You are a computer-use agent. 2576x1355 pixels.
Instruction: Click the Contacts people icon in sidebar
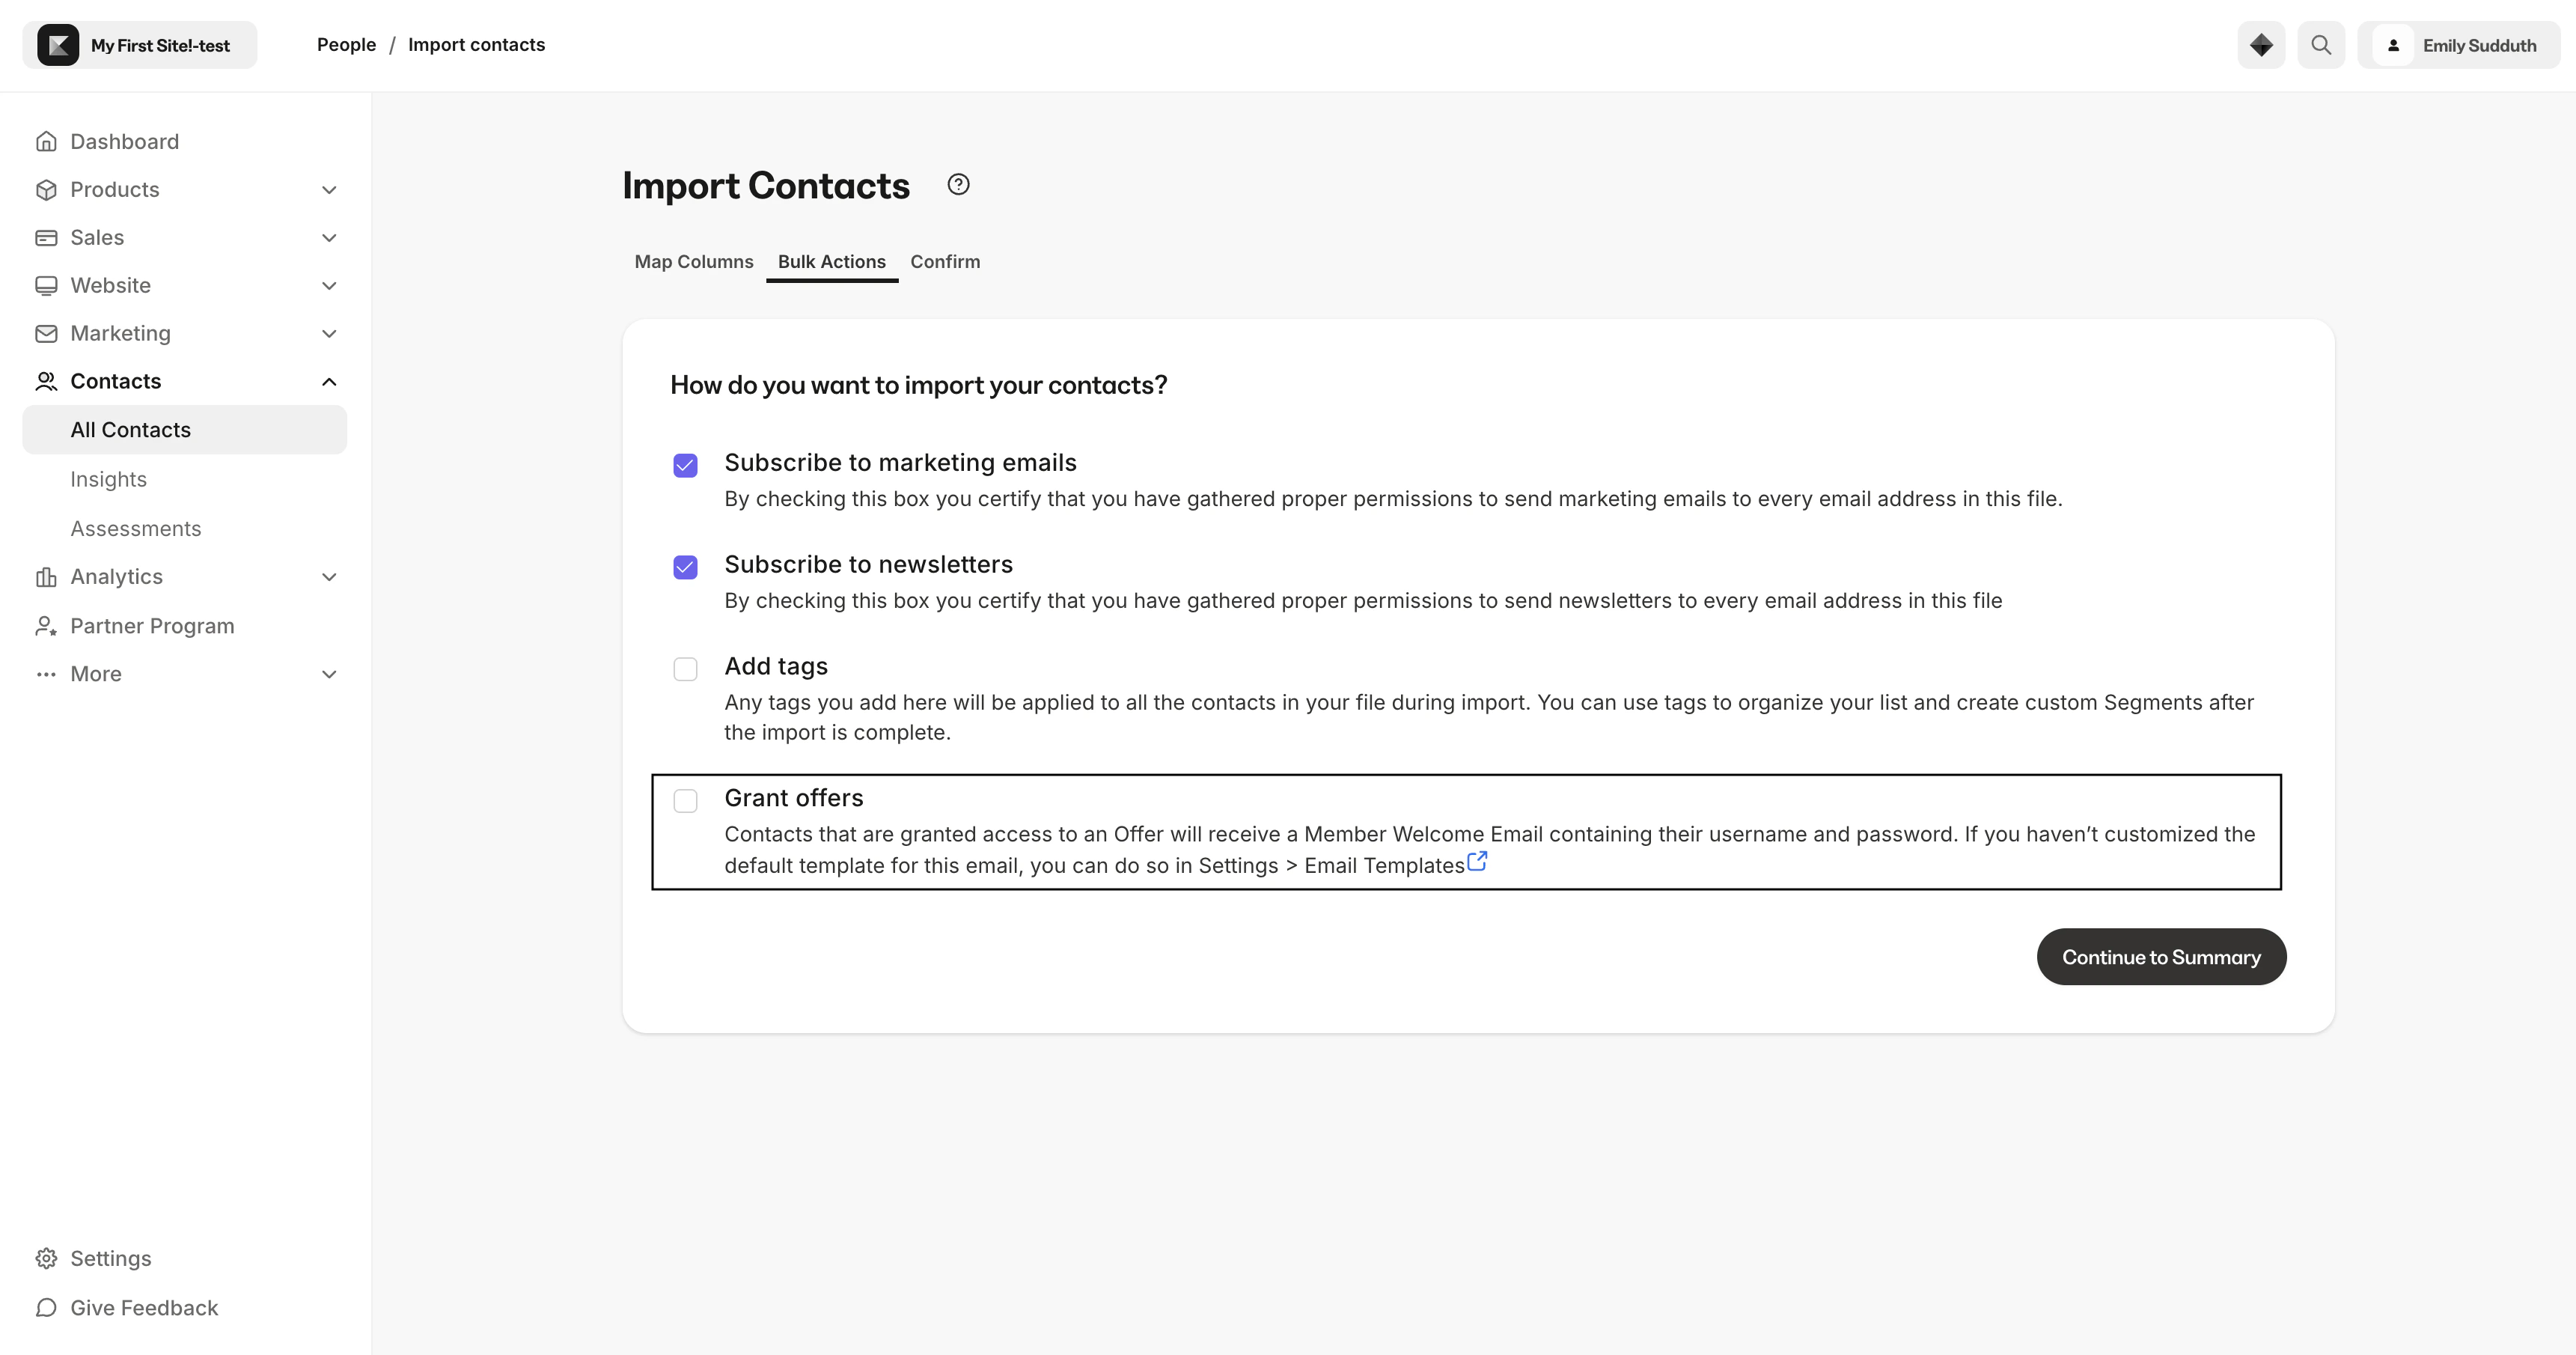[46, 381]
